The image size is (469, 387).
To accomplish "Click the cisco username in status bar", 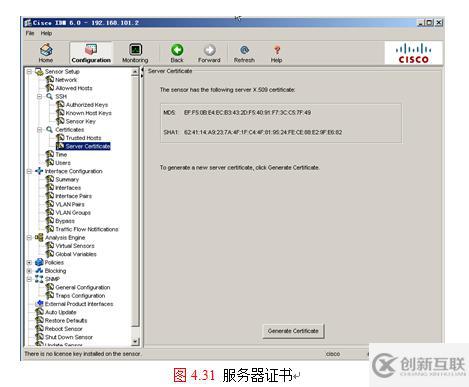I will tap(333, 354).
